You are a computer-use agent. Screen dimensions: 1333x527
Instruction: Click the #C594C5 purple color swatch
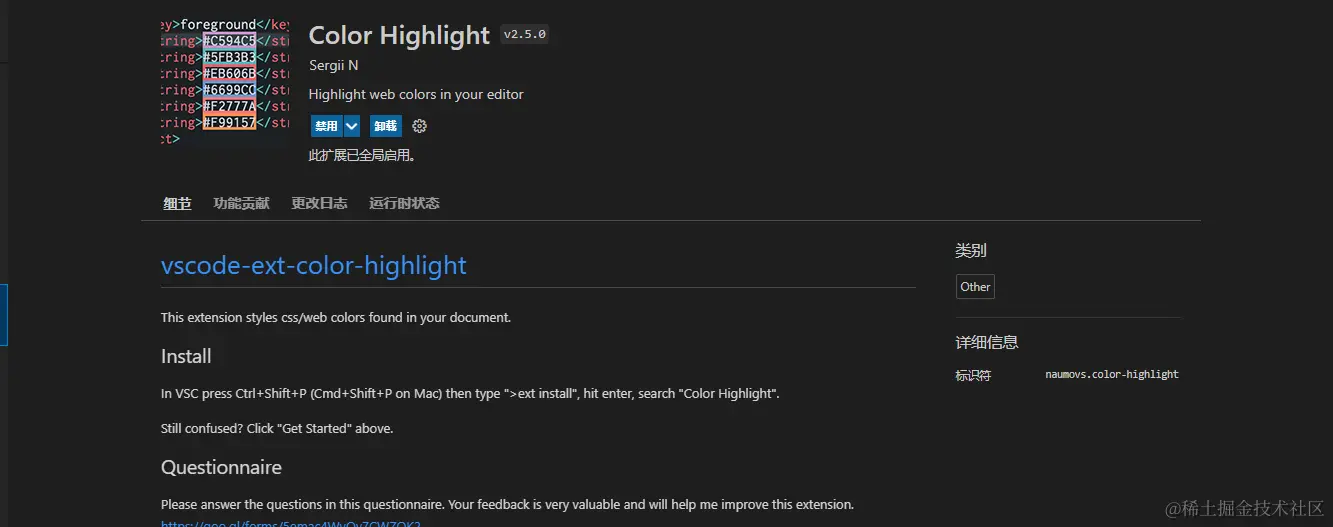(x=229, y=41)
